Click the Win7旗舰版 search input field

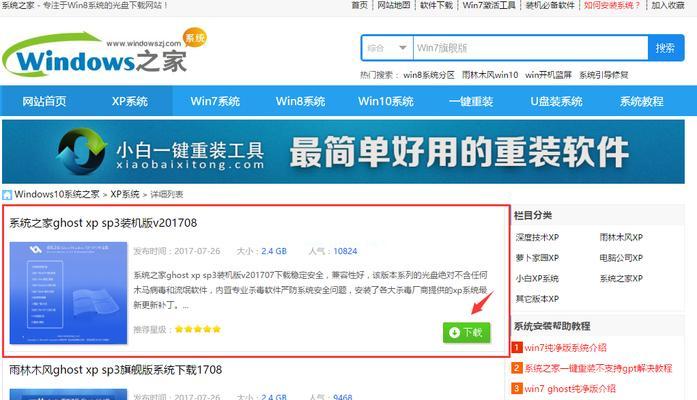coord(530,48)
